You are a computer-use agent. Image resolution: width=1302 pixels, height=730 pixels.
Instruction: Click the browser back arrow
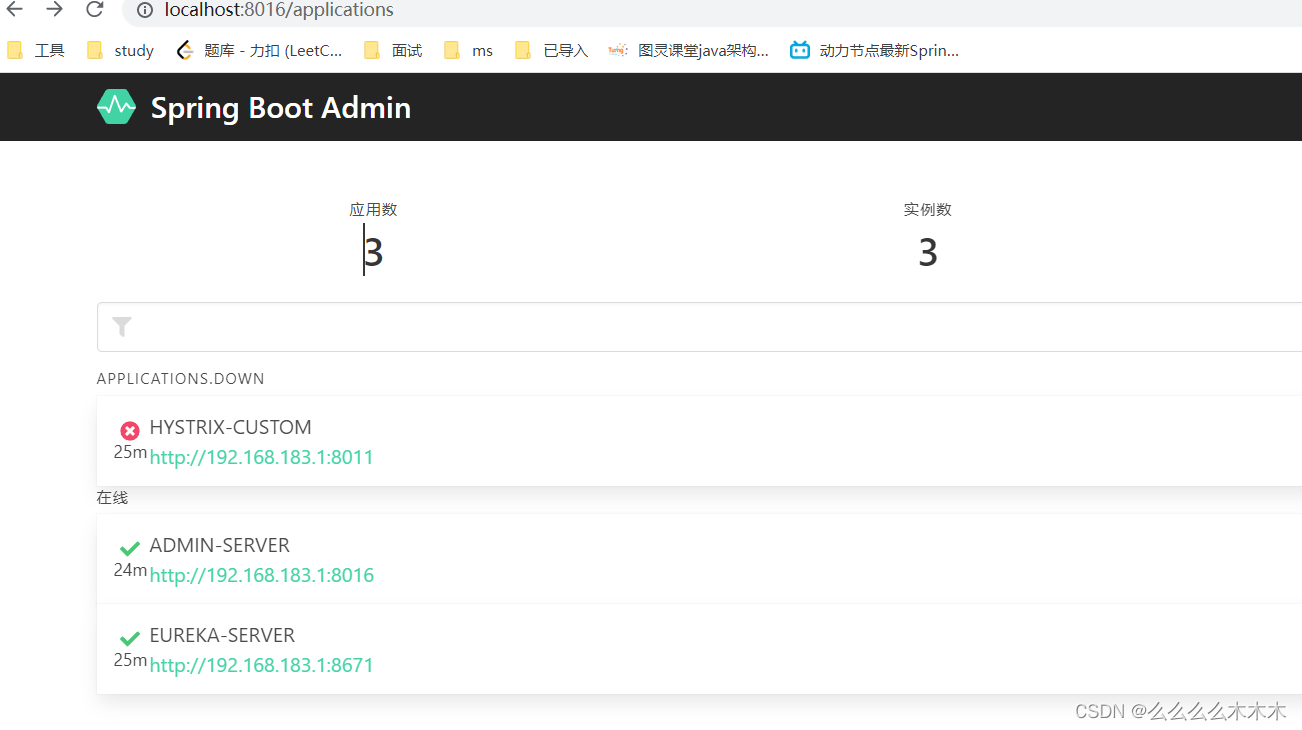pyautogui.click(x=14, y=9)
